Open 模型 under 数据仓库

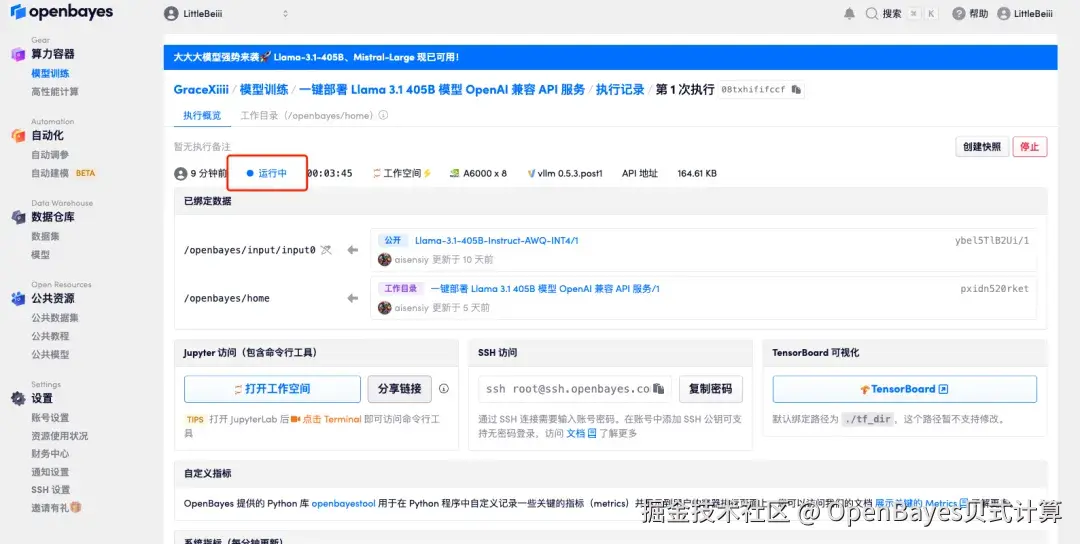click(41, 255)
